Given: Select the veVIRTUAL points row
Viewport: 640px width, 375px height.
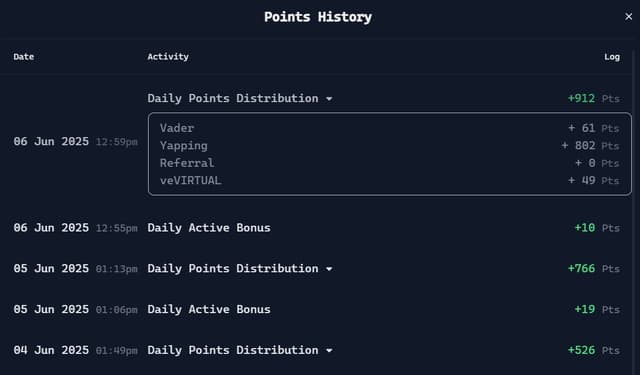Looking at the screenshot, I should pyautogui.click(x=389, y=180).
